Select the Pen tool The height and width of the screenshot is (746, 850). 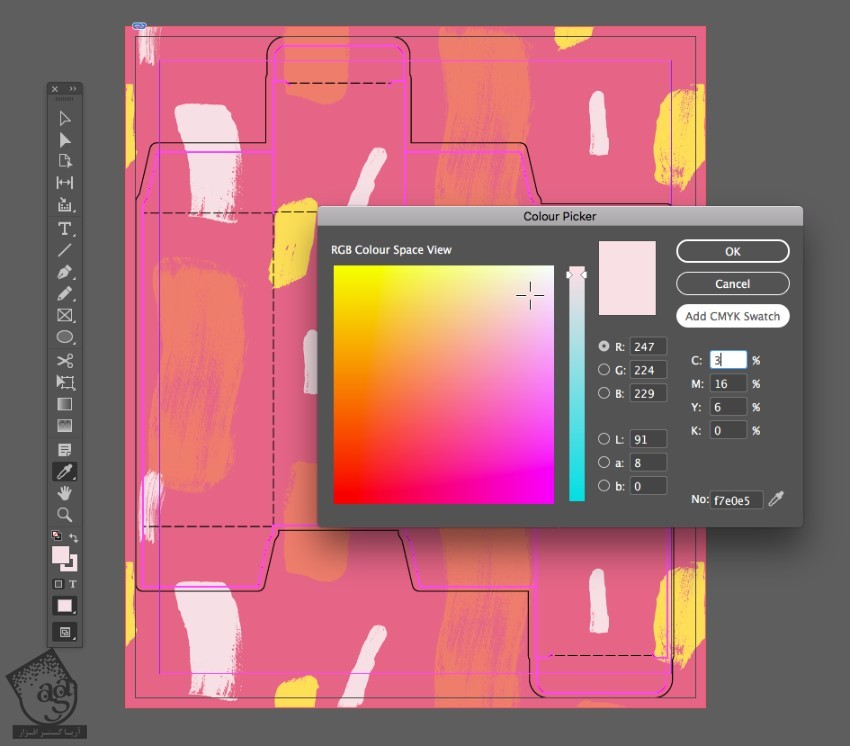point(65,272)
